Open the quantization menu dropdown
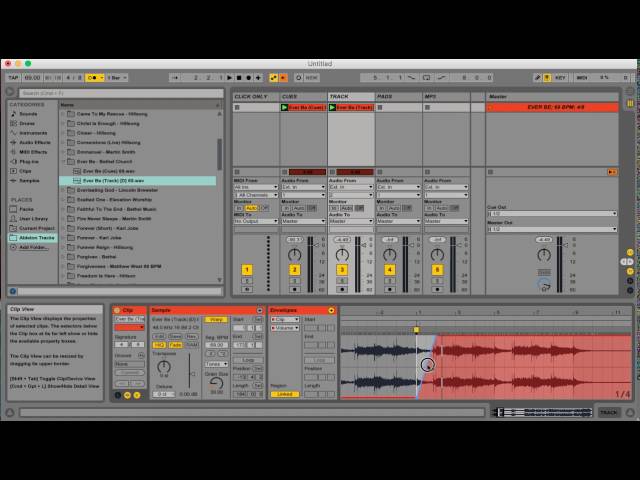 [x=118, y=78]
